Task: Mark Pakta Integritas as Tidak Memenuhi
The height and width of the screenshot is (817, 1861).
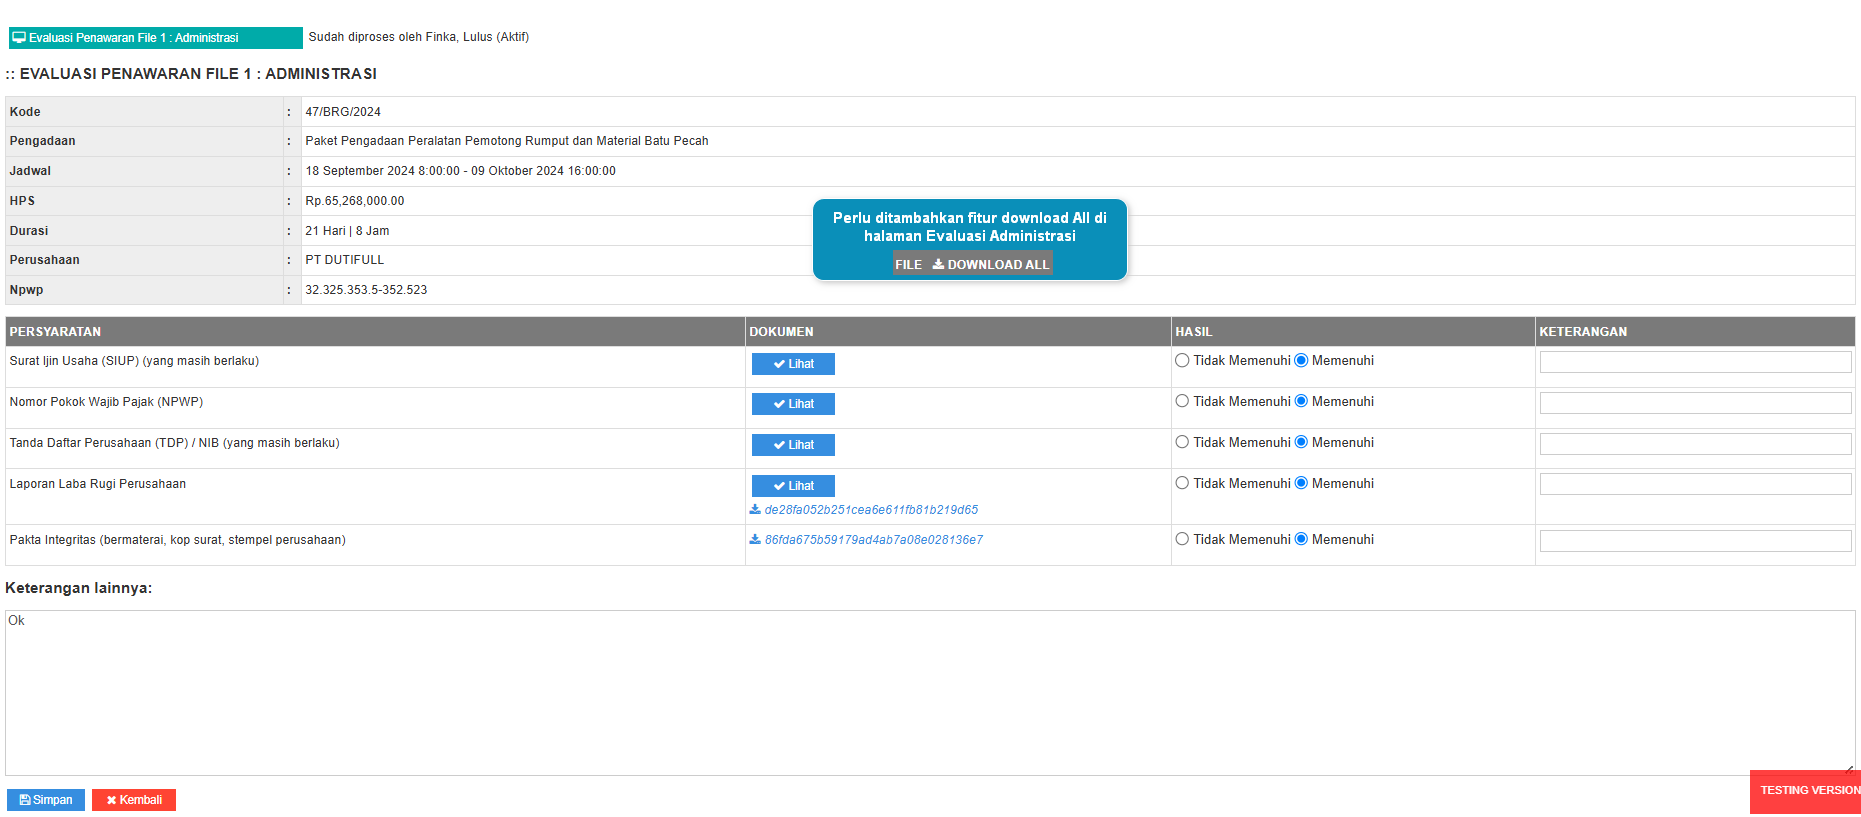Action: [1182, 539]
